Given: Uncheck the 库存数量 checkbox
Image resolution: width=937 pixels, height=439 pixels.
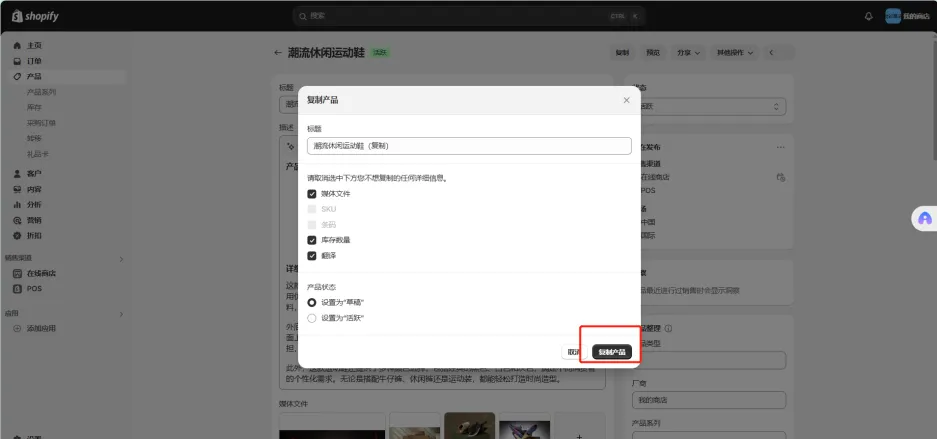Looking at the screenshot, I should [x=312, y=240].
